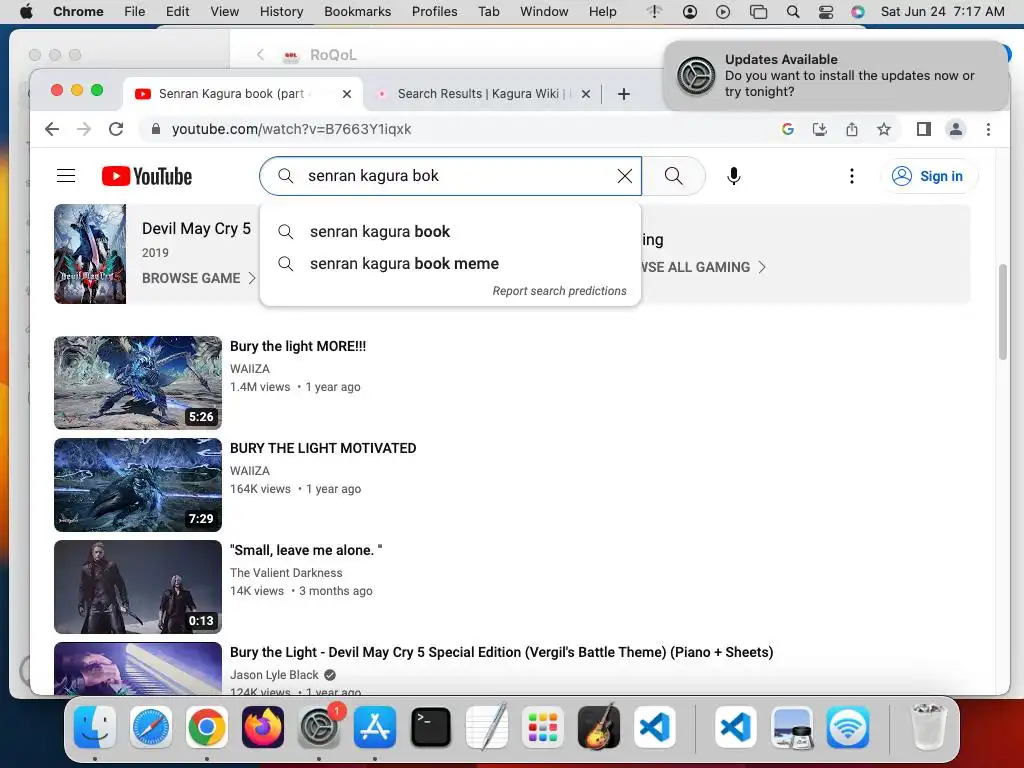
Task: Open the Devil May Cry 5 title
Action: click(196, 229)
